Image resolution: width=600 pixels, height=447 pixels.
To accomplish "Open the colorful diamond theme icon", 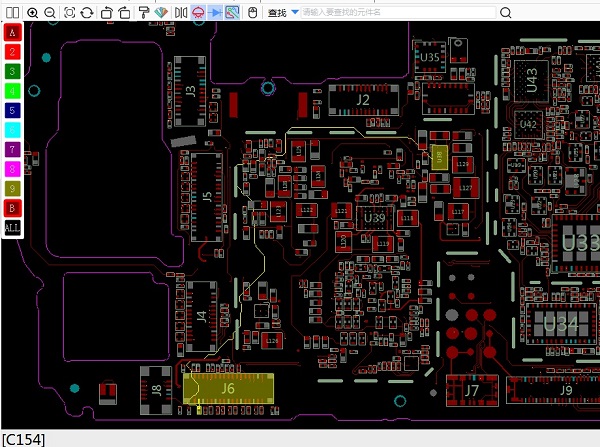I will pos(160,13).
